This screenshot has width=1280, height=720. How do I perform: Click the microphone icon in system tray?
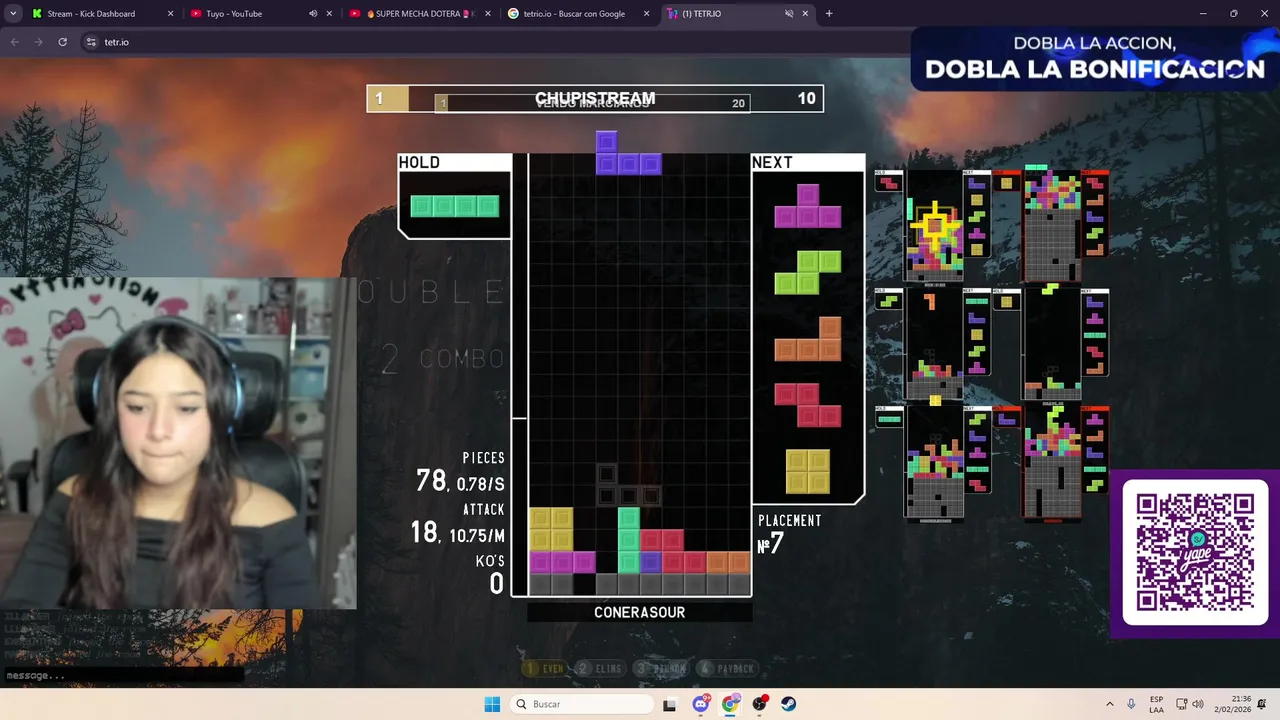1131,704
